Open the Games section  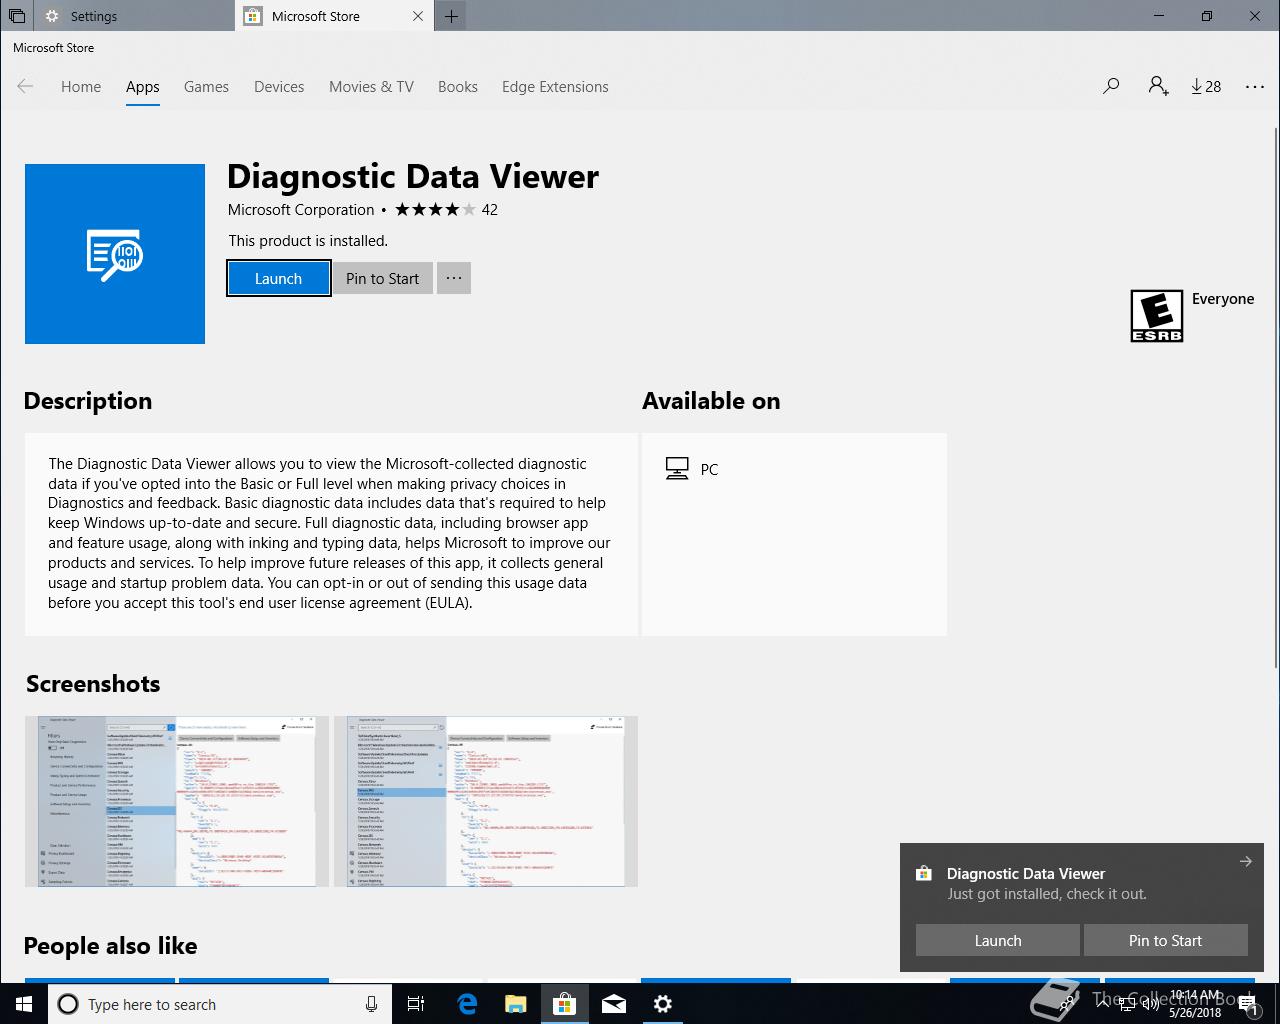coord(206,87)
